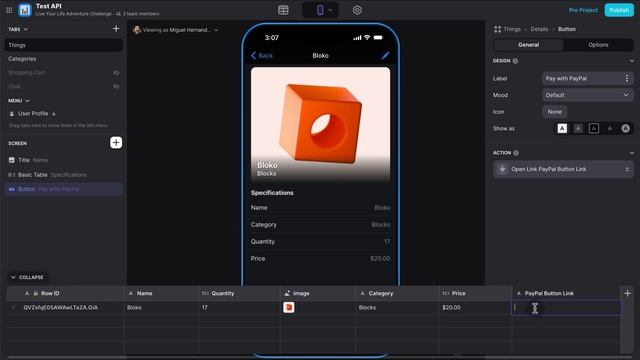Click the lightning bolt action icon
The height and width of the screenshot is (360, 640).
click(502, 169)
